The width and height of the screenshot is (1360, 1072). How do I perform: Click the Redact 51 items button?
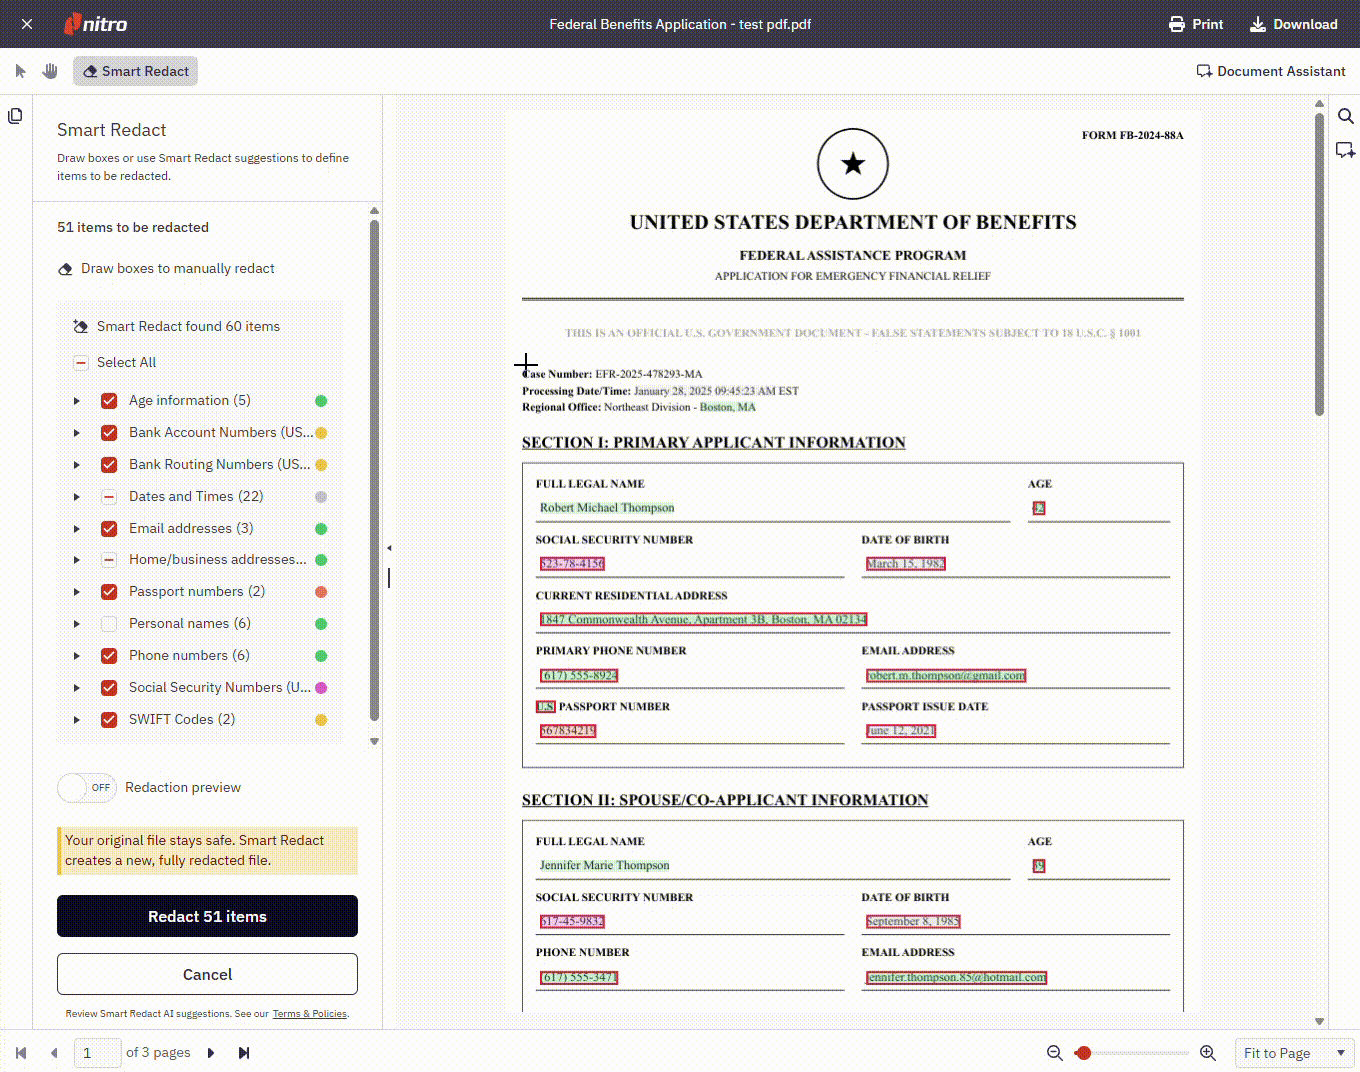click(x=207, y=916)
